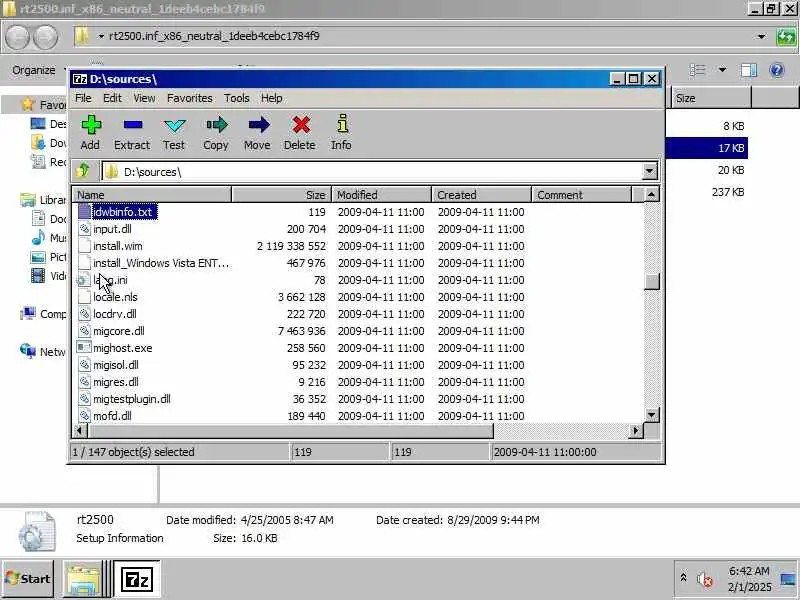Screen dimensions: 800x600
Task: Open Explorer help question mark icon
Action: pyautogui.click(x=777, y=69)
